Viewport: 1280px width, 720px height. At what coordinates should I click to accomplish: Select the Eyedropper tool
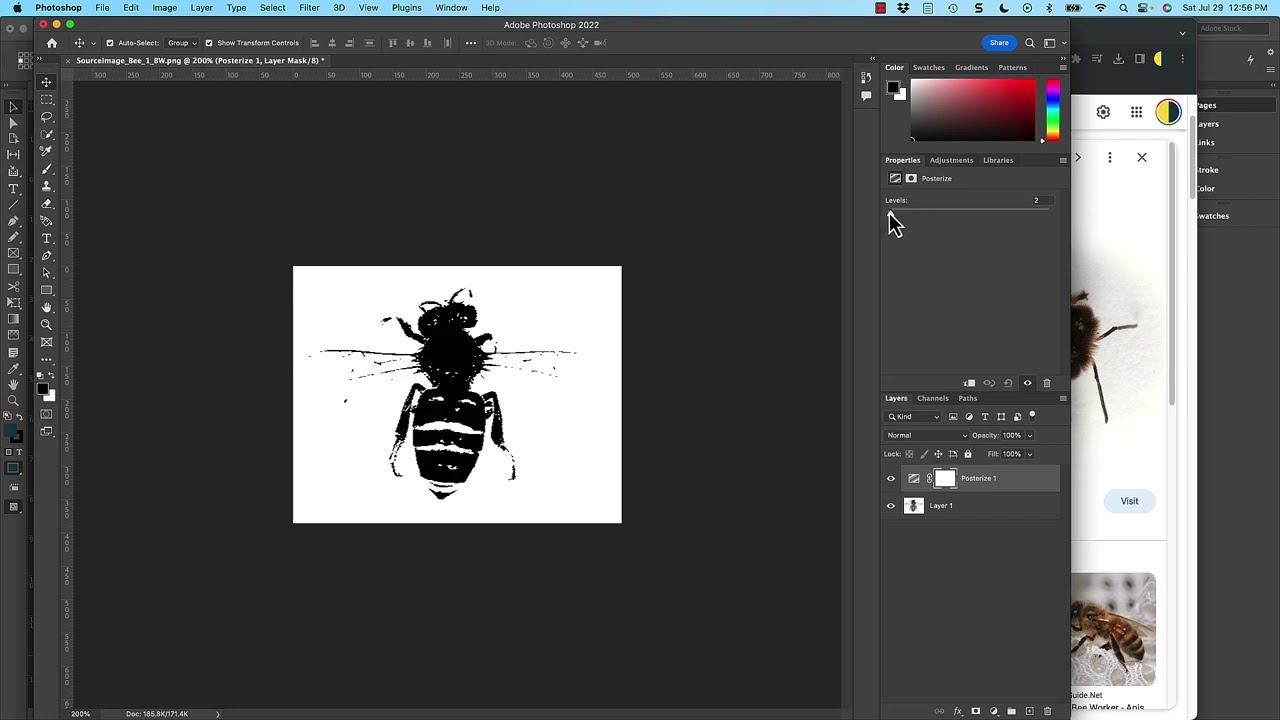tap(46, 152)
